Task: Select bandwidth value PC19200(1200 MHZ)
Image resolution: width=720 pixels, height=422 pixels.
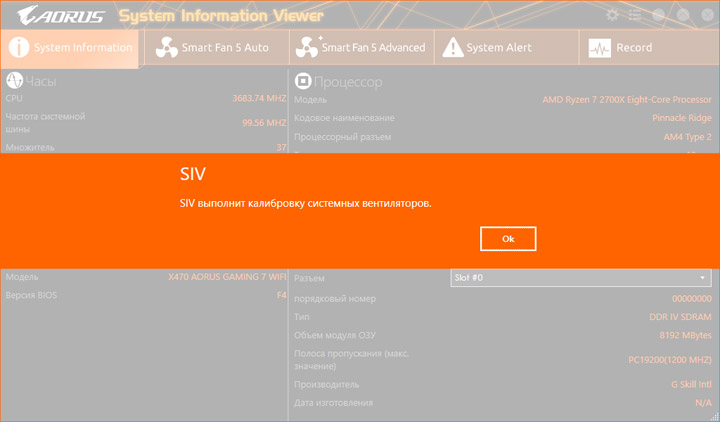Action: (x=669, y=360)
